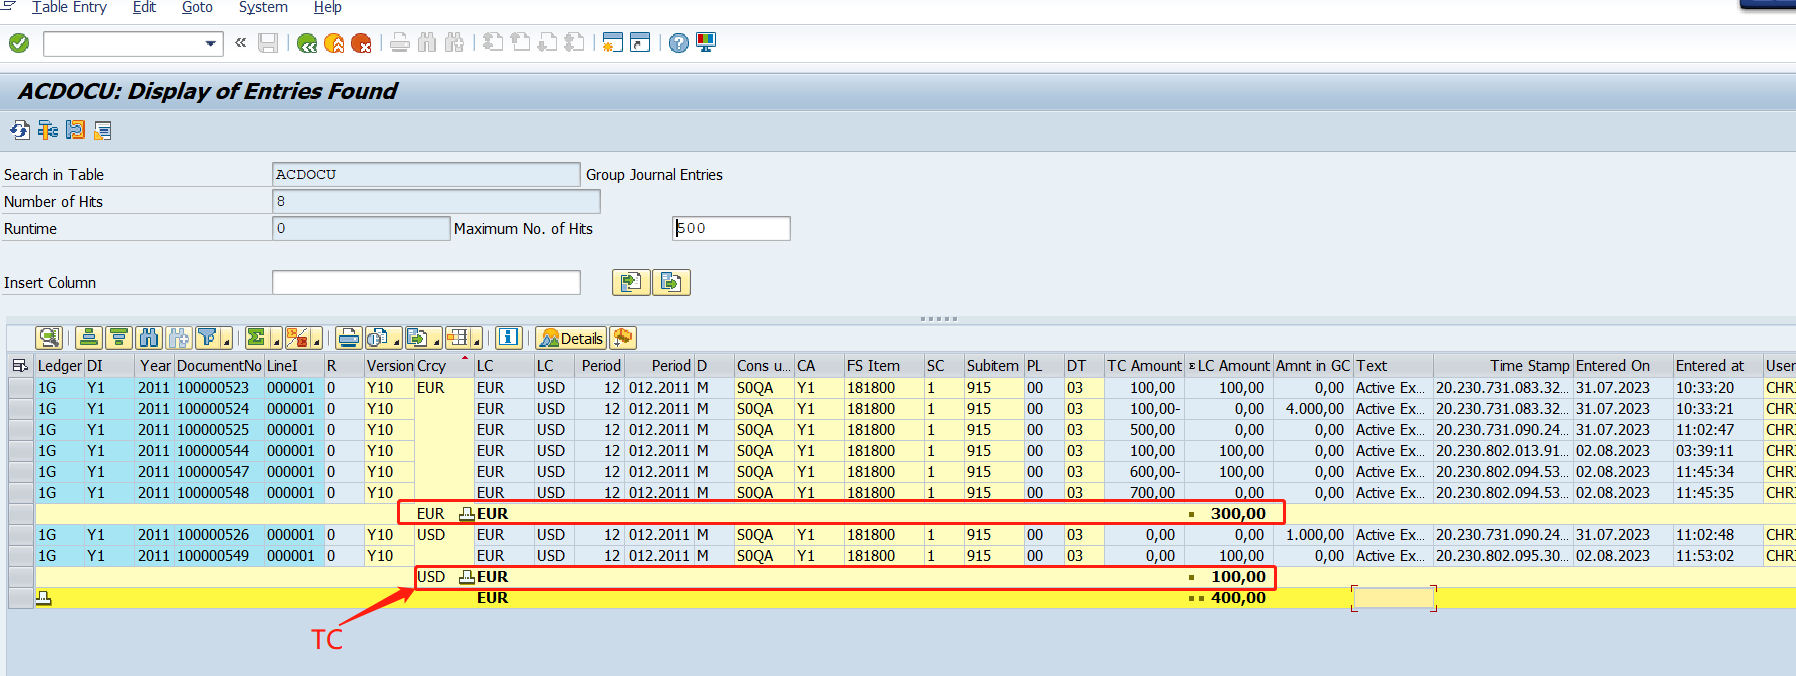Click the Details button
The height and width of the screenshot is (676, 1796).
point(571,338)
